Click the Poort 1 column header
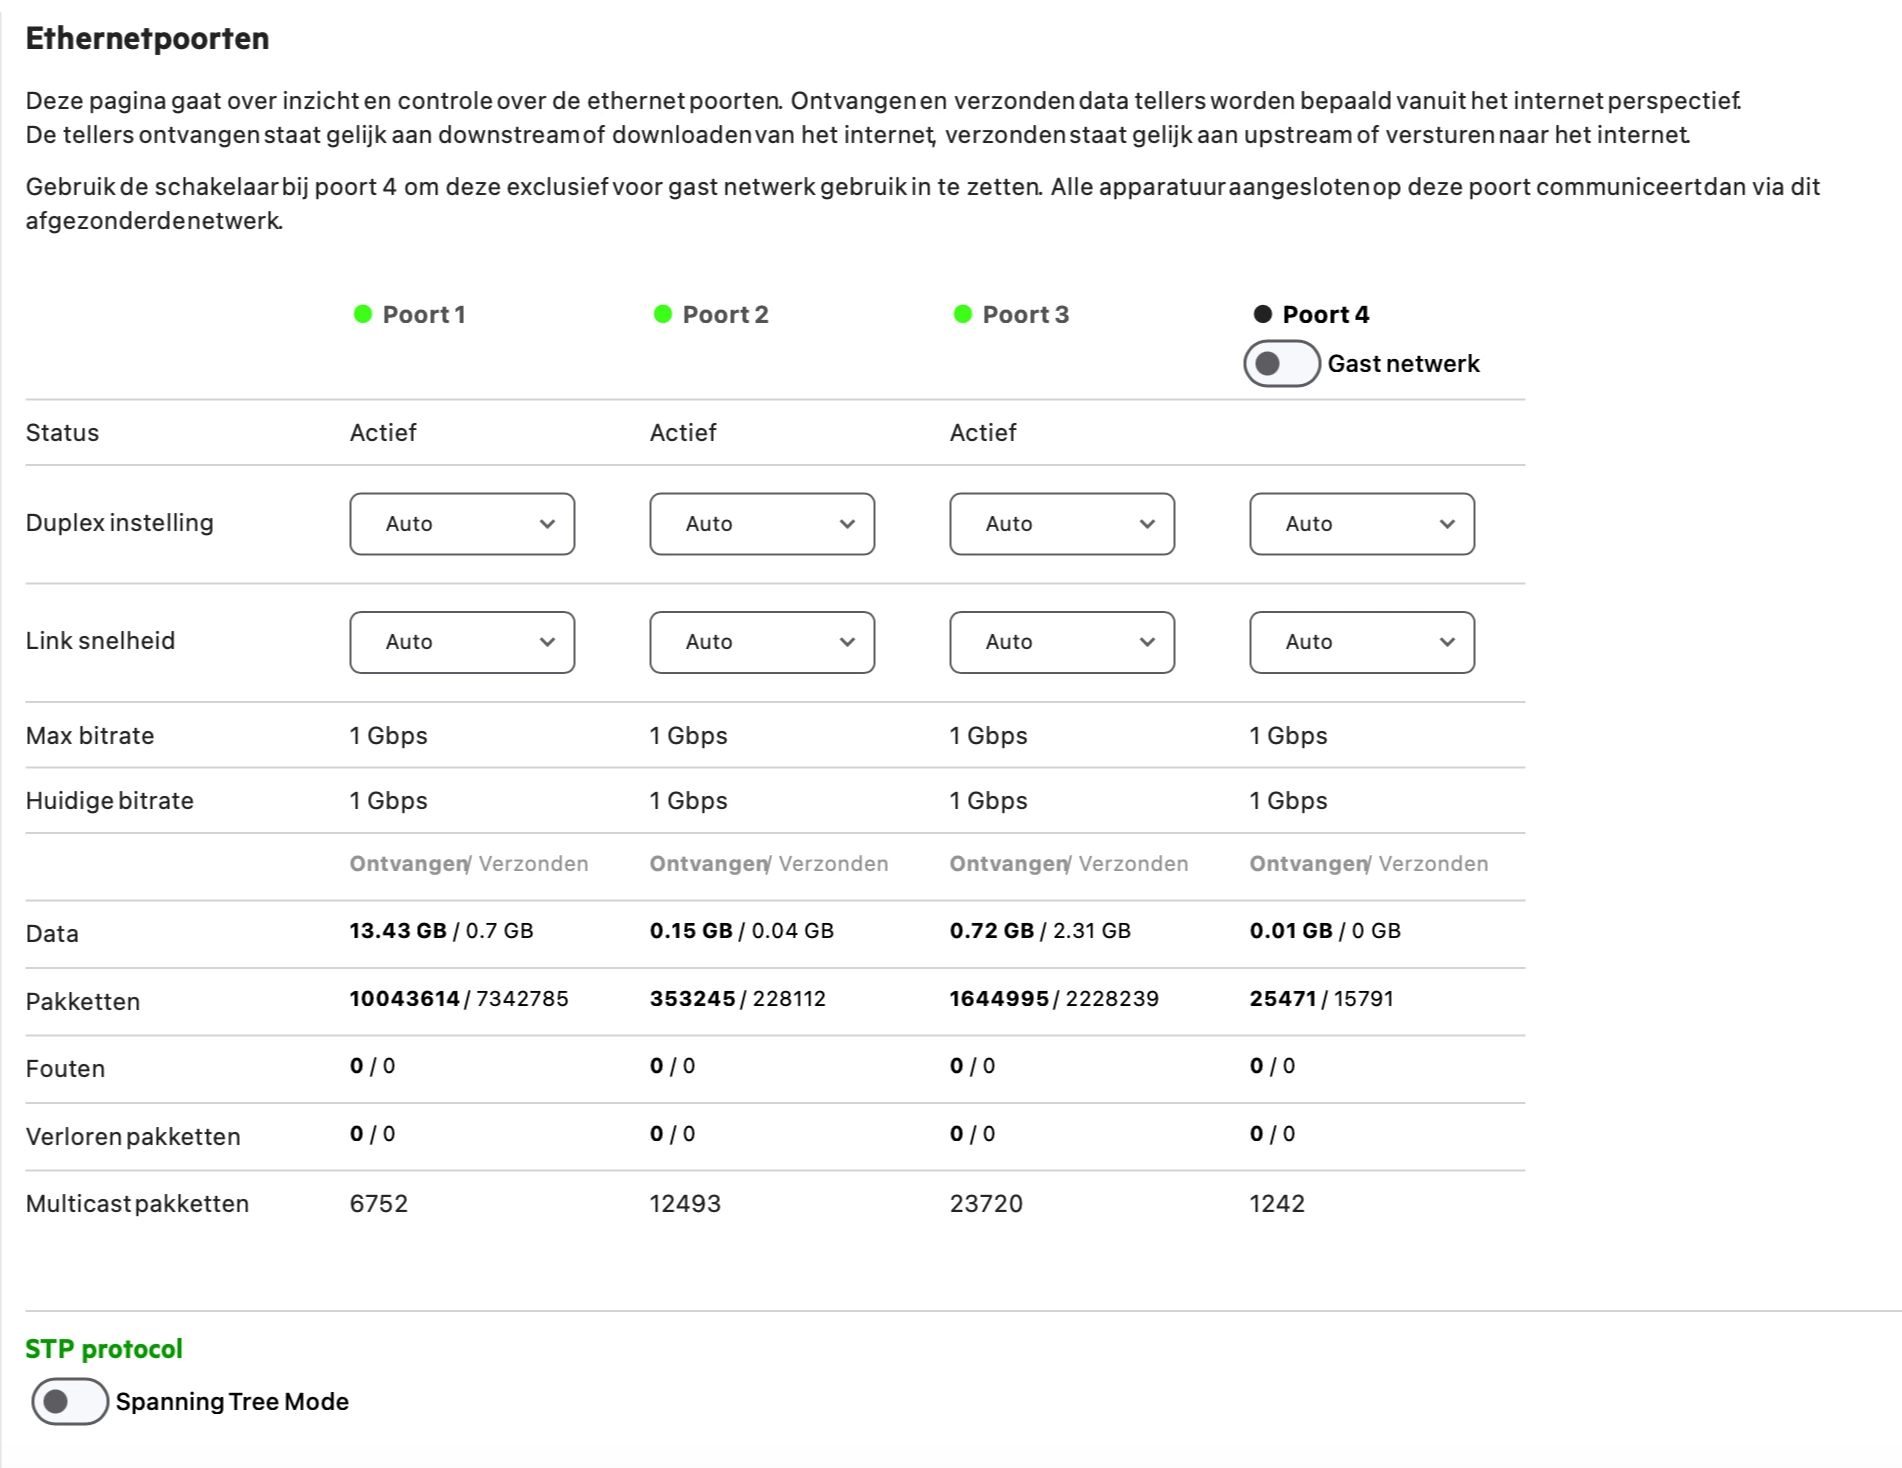 424,314
